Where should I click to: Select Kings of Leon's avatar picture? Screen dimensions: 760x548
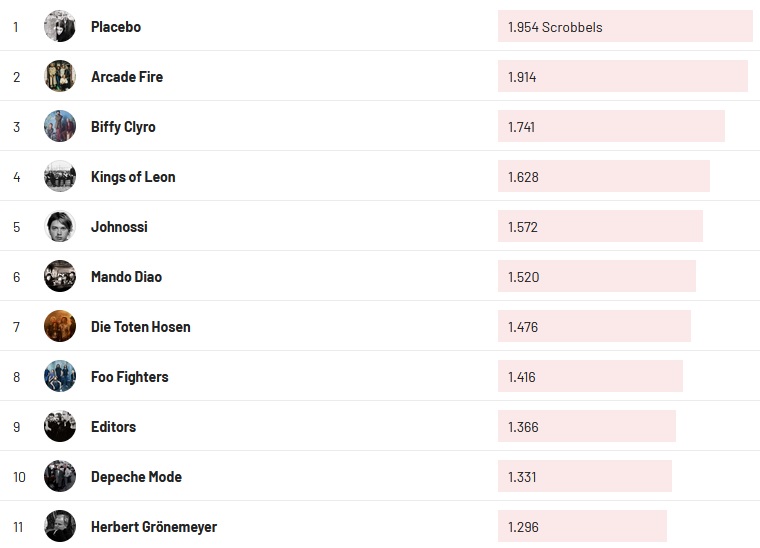(60, 177)
